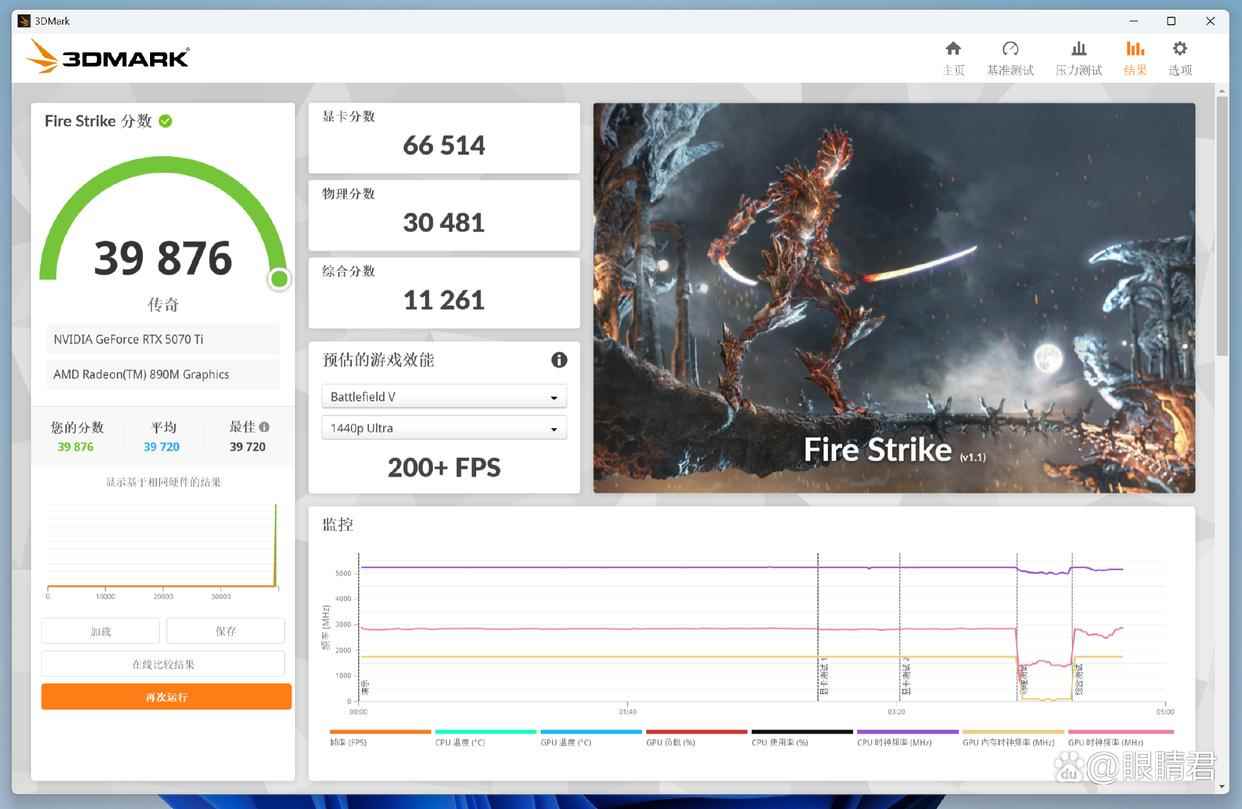The height and width of the screenshot is (809, 1242).
Task: Toggle the CPU 使用率 (%) legend series
Action: 802,738
